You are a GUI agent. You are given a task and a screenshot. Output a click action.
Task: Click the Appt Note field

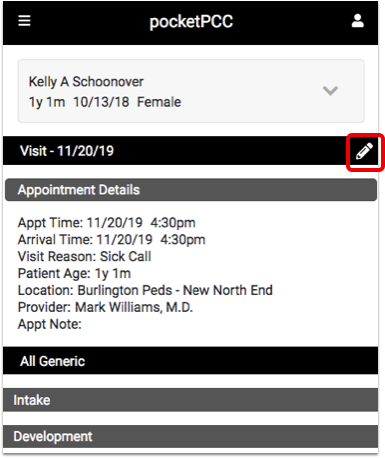tap(50, 324)
